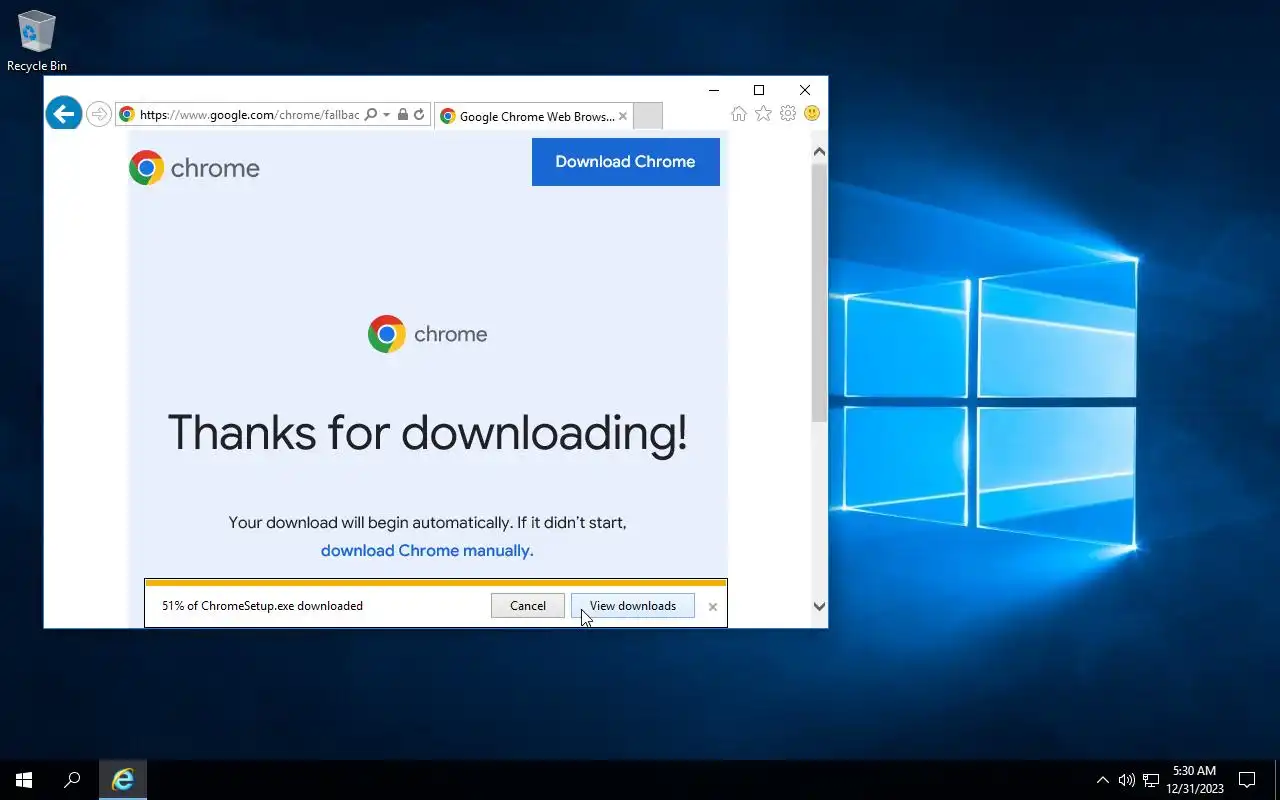Screen dimensions: 1280x800
Task: Click the Thanks for downloading heading
Action: [427, 433]
